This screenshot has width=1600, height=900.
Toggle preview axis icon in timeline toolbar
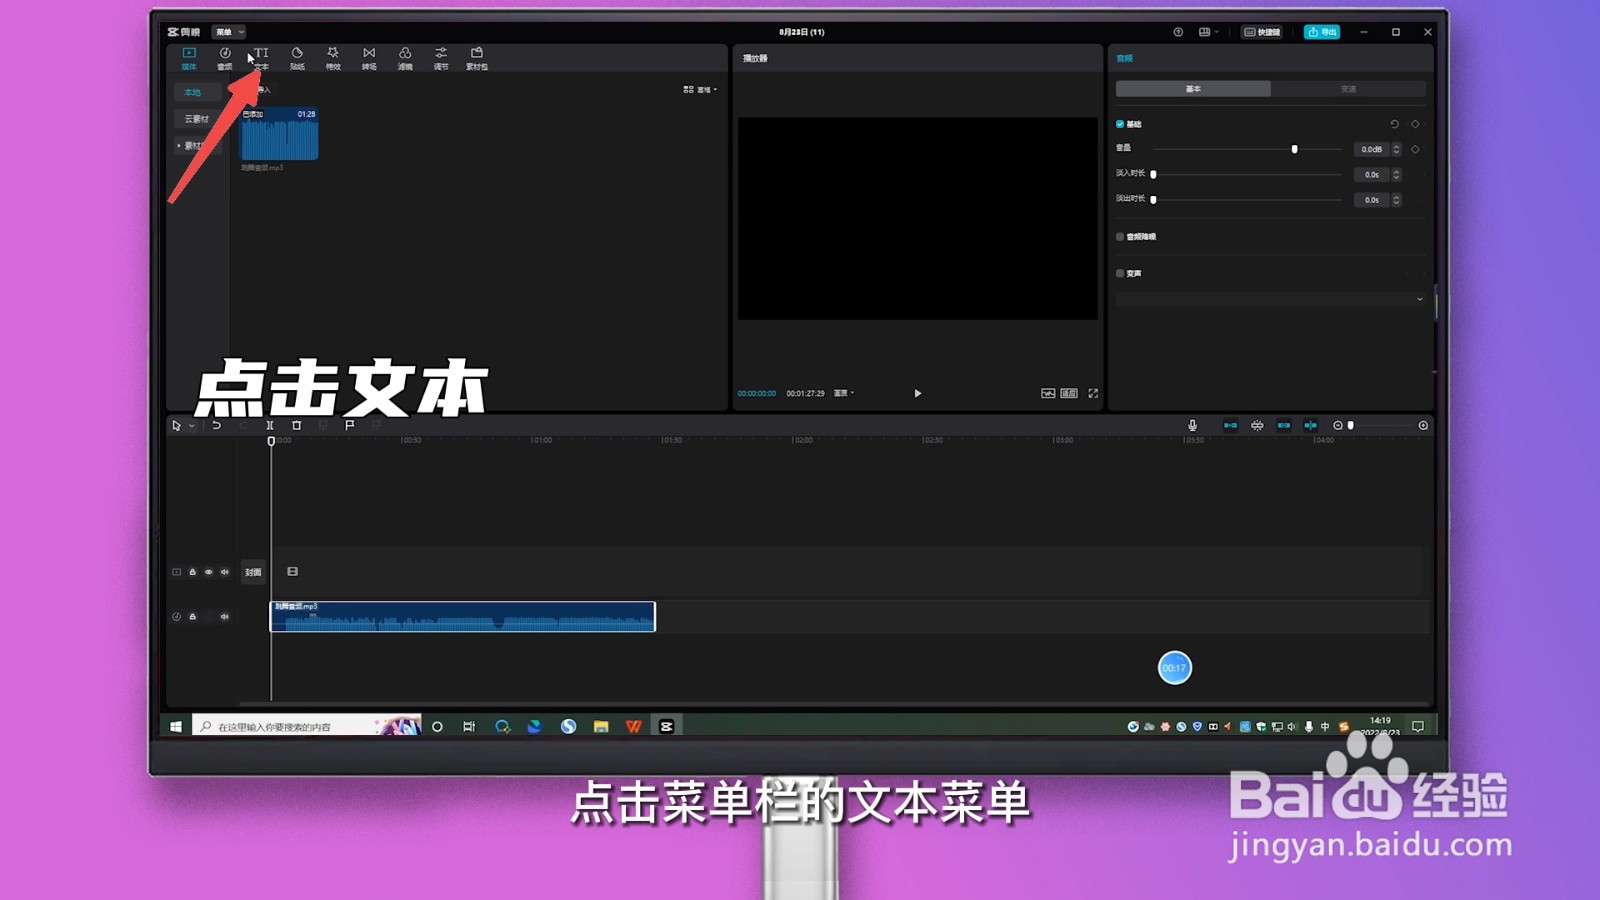(1310, 425)
